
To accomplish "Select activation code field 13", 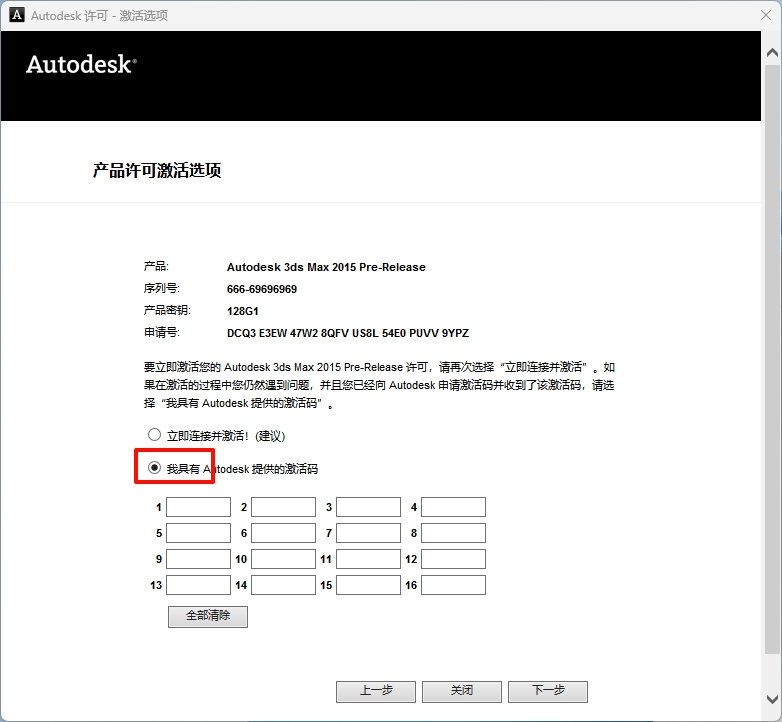I will [x=198, y=585].
